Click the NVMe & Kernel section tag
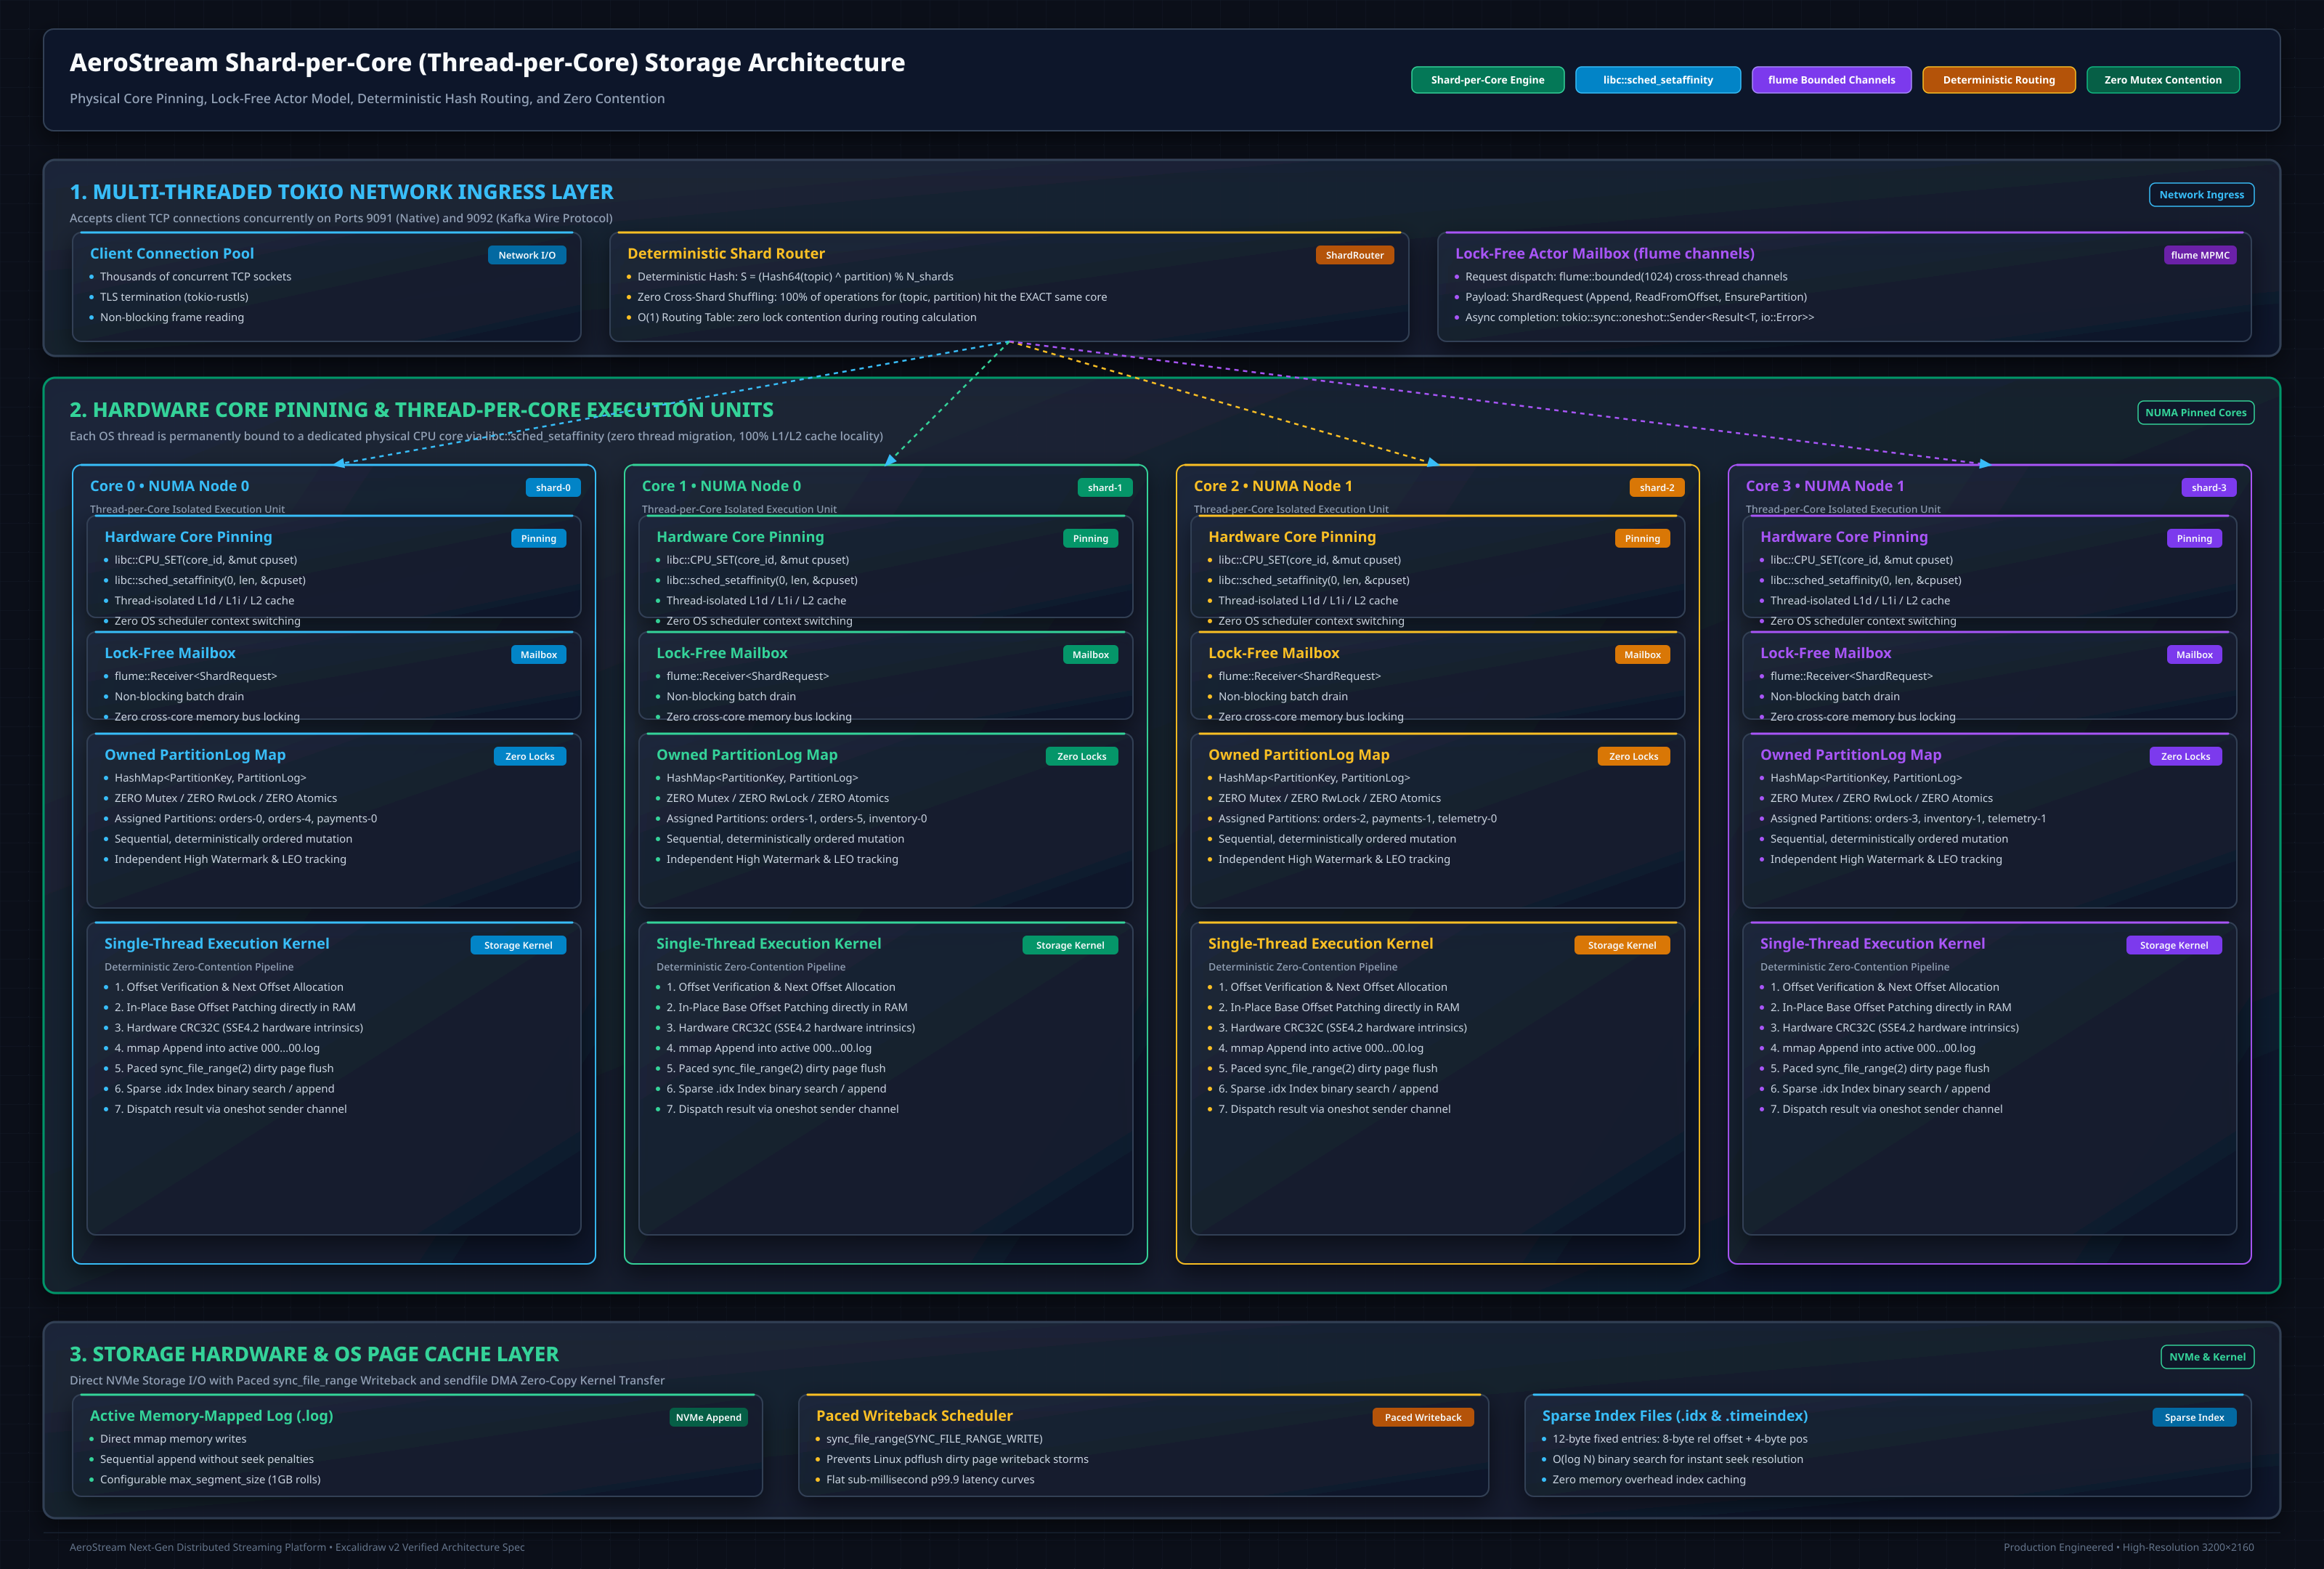This screenshot has height=1569, width=2324. click(2207, 1357)
